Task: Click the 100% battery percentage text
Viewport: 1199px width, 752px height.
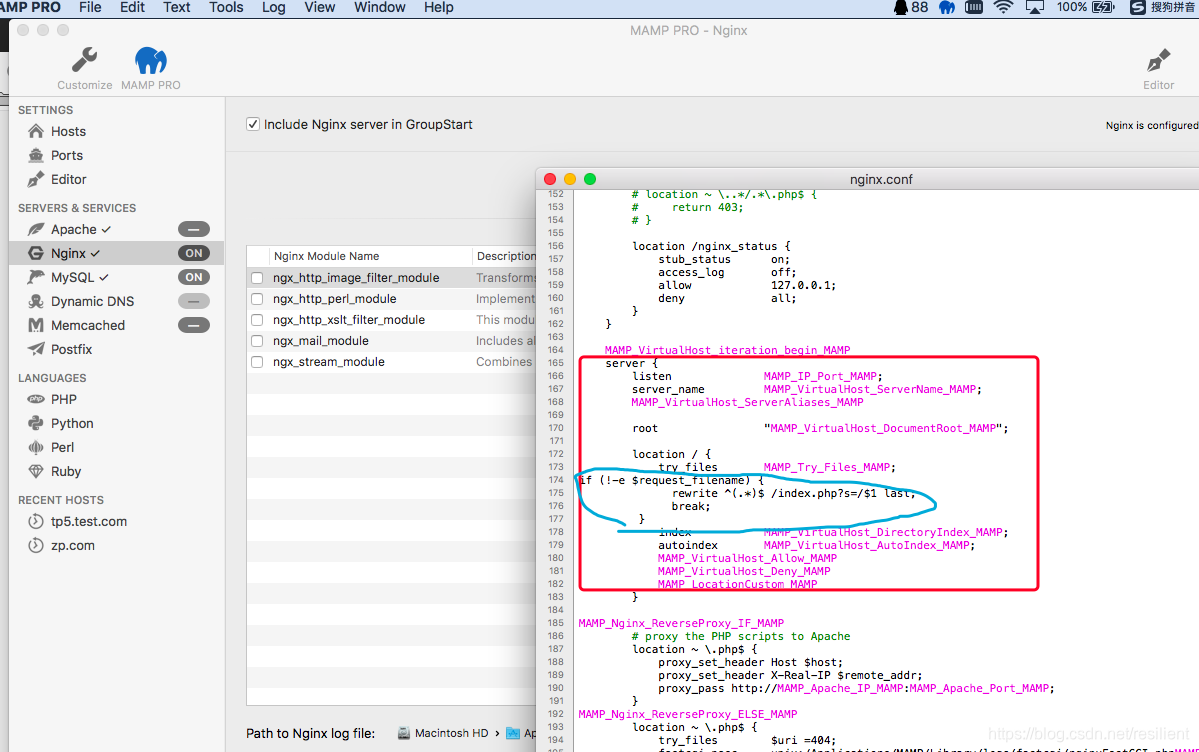Action: tap(1071, 8)
